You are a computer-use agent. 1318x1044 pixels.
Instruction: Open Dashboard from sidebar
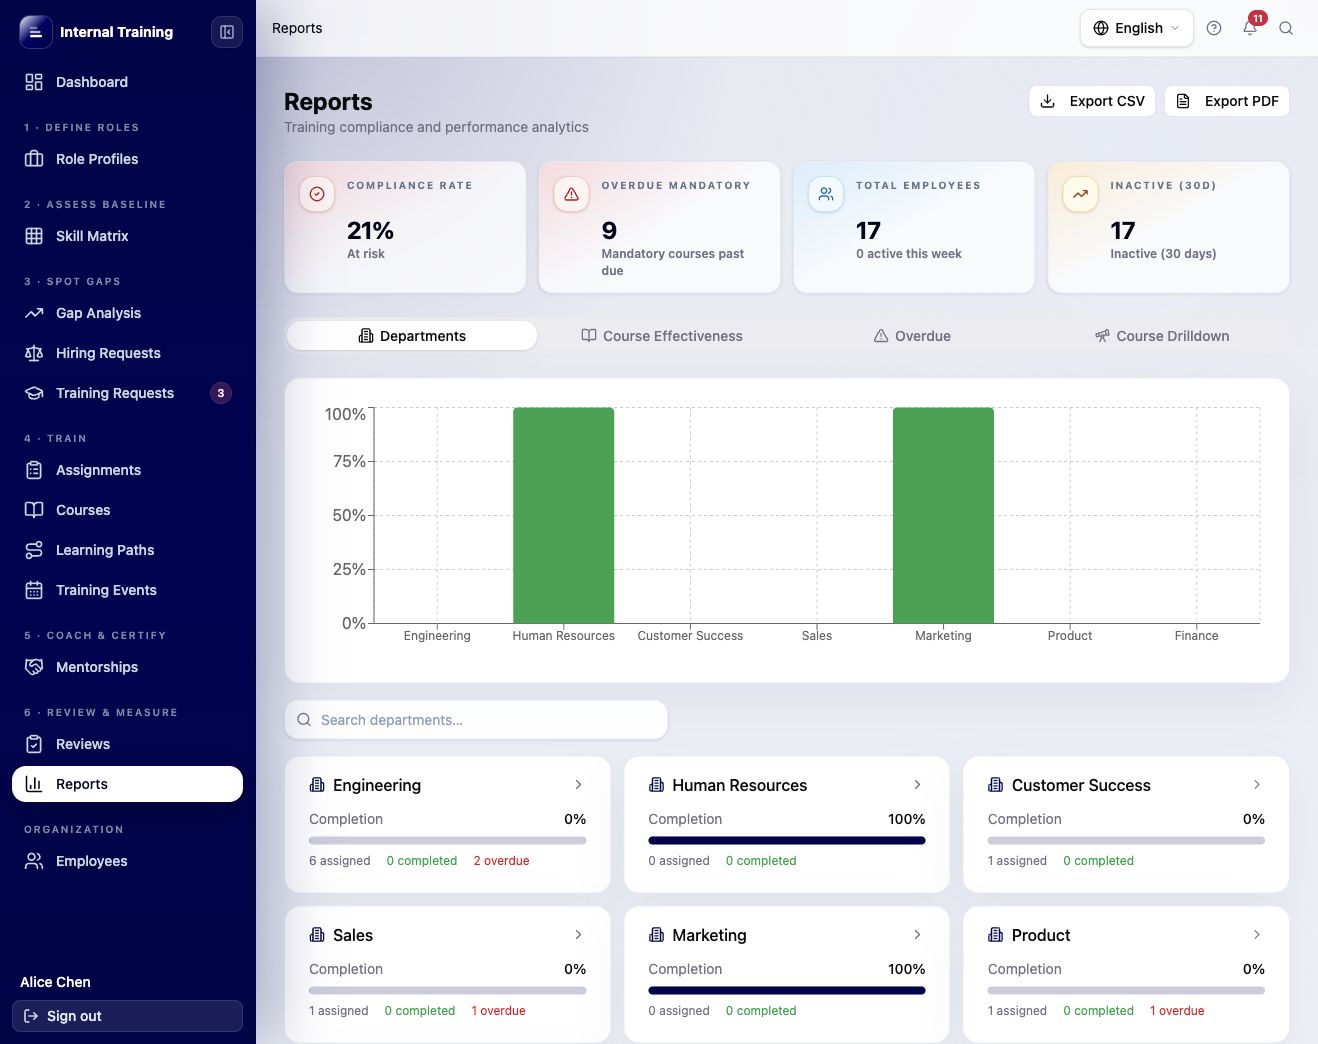tap(127, 82)
